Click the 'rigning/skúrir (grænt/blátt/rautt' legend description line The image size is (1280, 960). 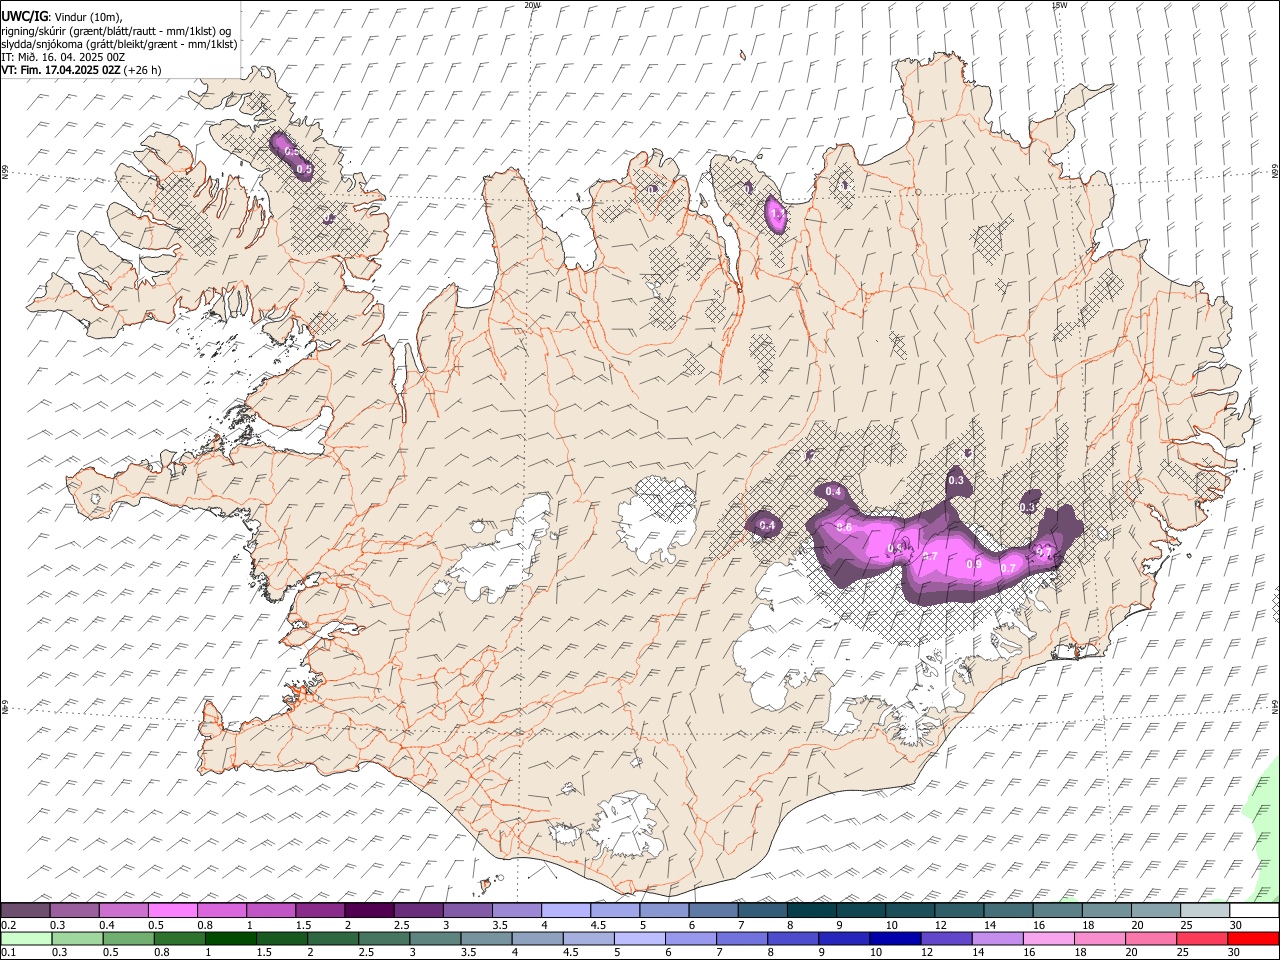117,30
